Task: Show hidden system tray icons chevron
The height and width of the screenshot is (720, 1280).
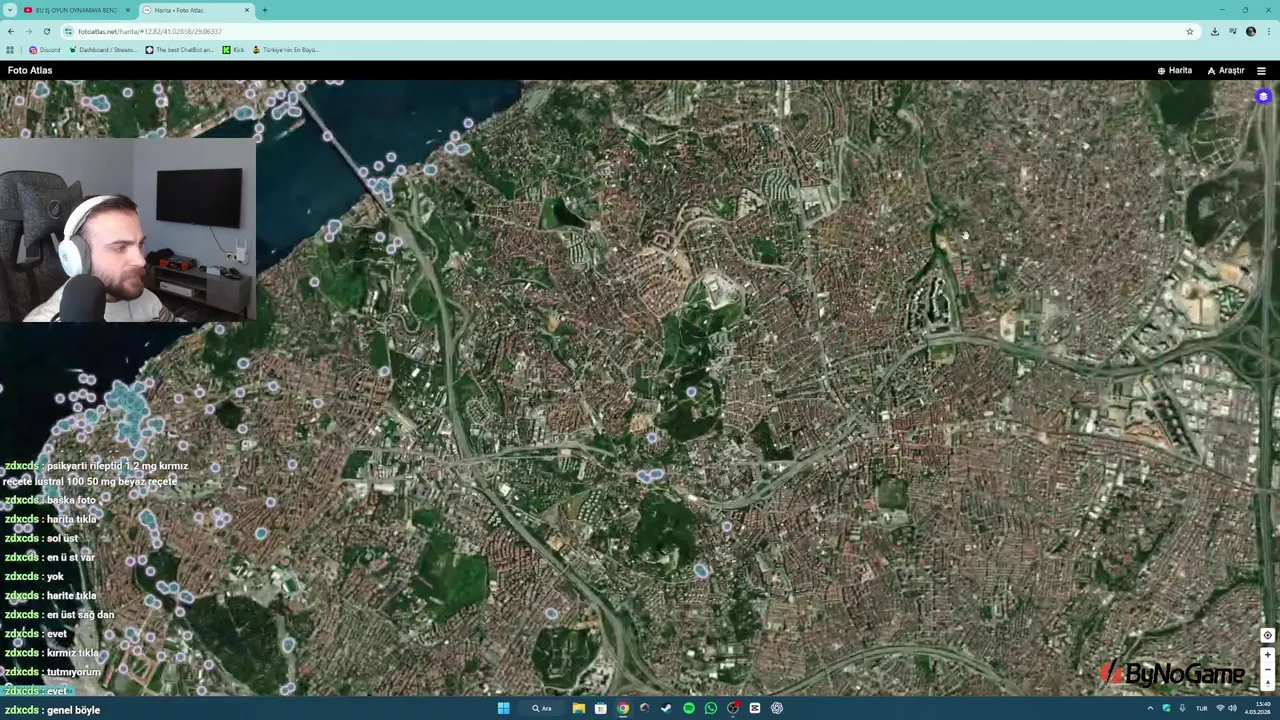Action: pyautogui.click(x=1151, y=708)
